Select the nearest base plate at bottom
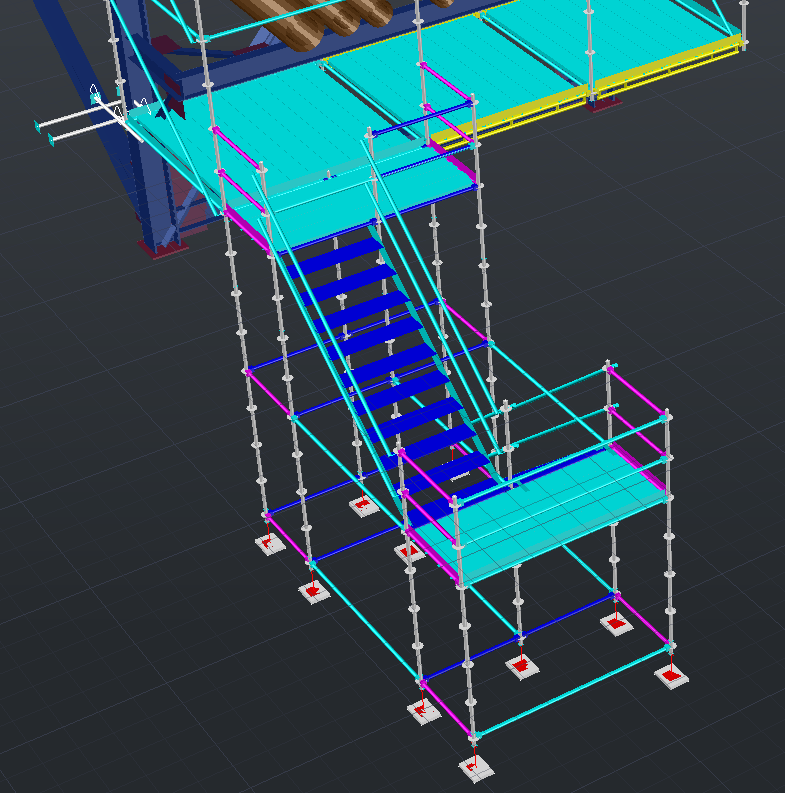 pyautogui.click(x=474, y=767)
